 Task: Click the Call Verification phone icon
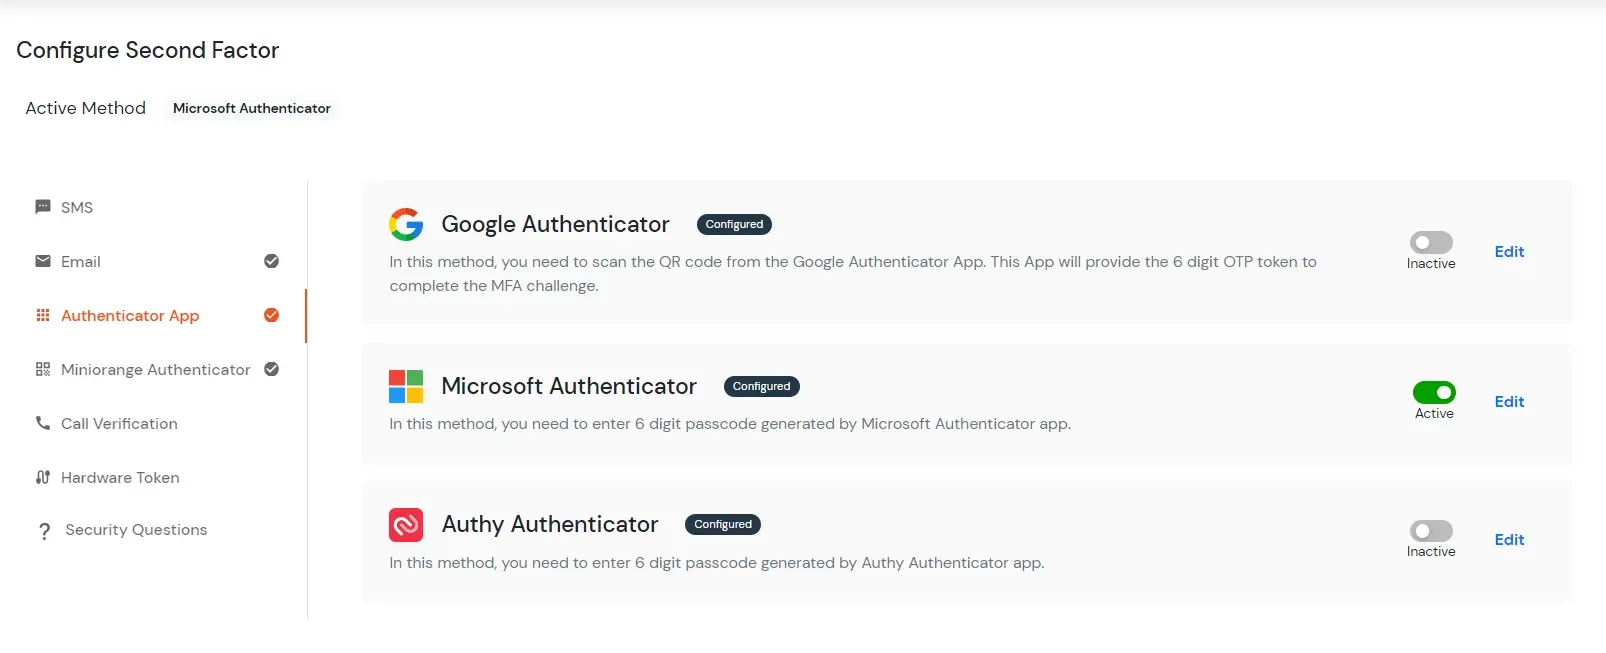click(42, 423)
